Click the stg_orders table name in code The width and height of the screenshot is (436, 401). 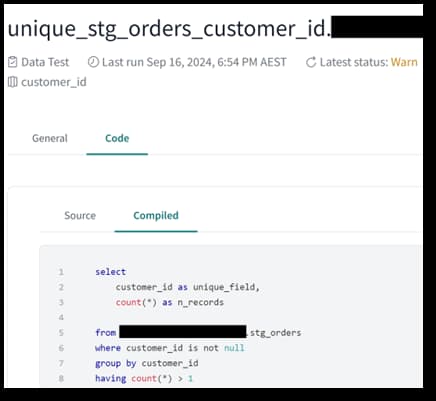tap(276, 333)
